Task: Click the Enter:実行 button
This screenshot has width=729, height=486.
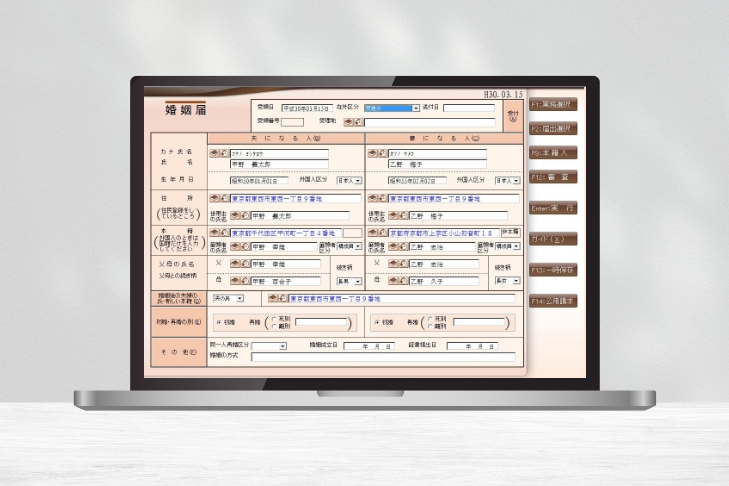Action: [553, 208]
